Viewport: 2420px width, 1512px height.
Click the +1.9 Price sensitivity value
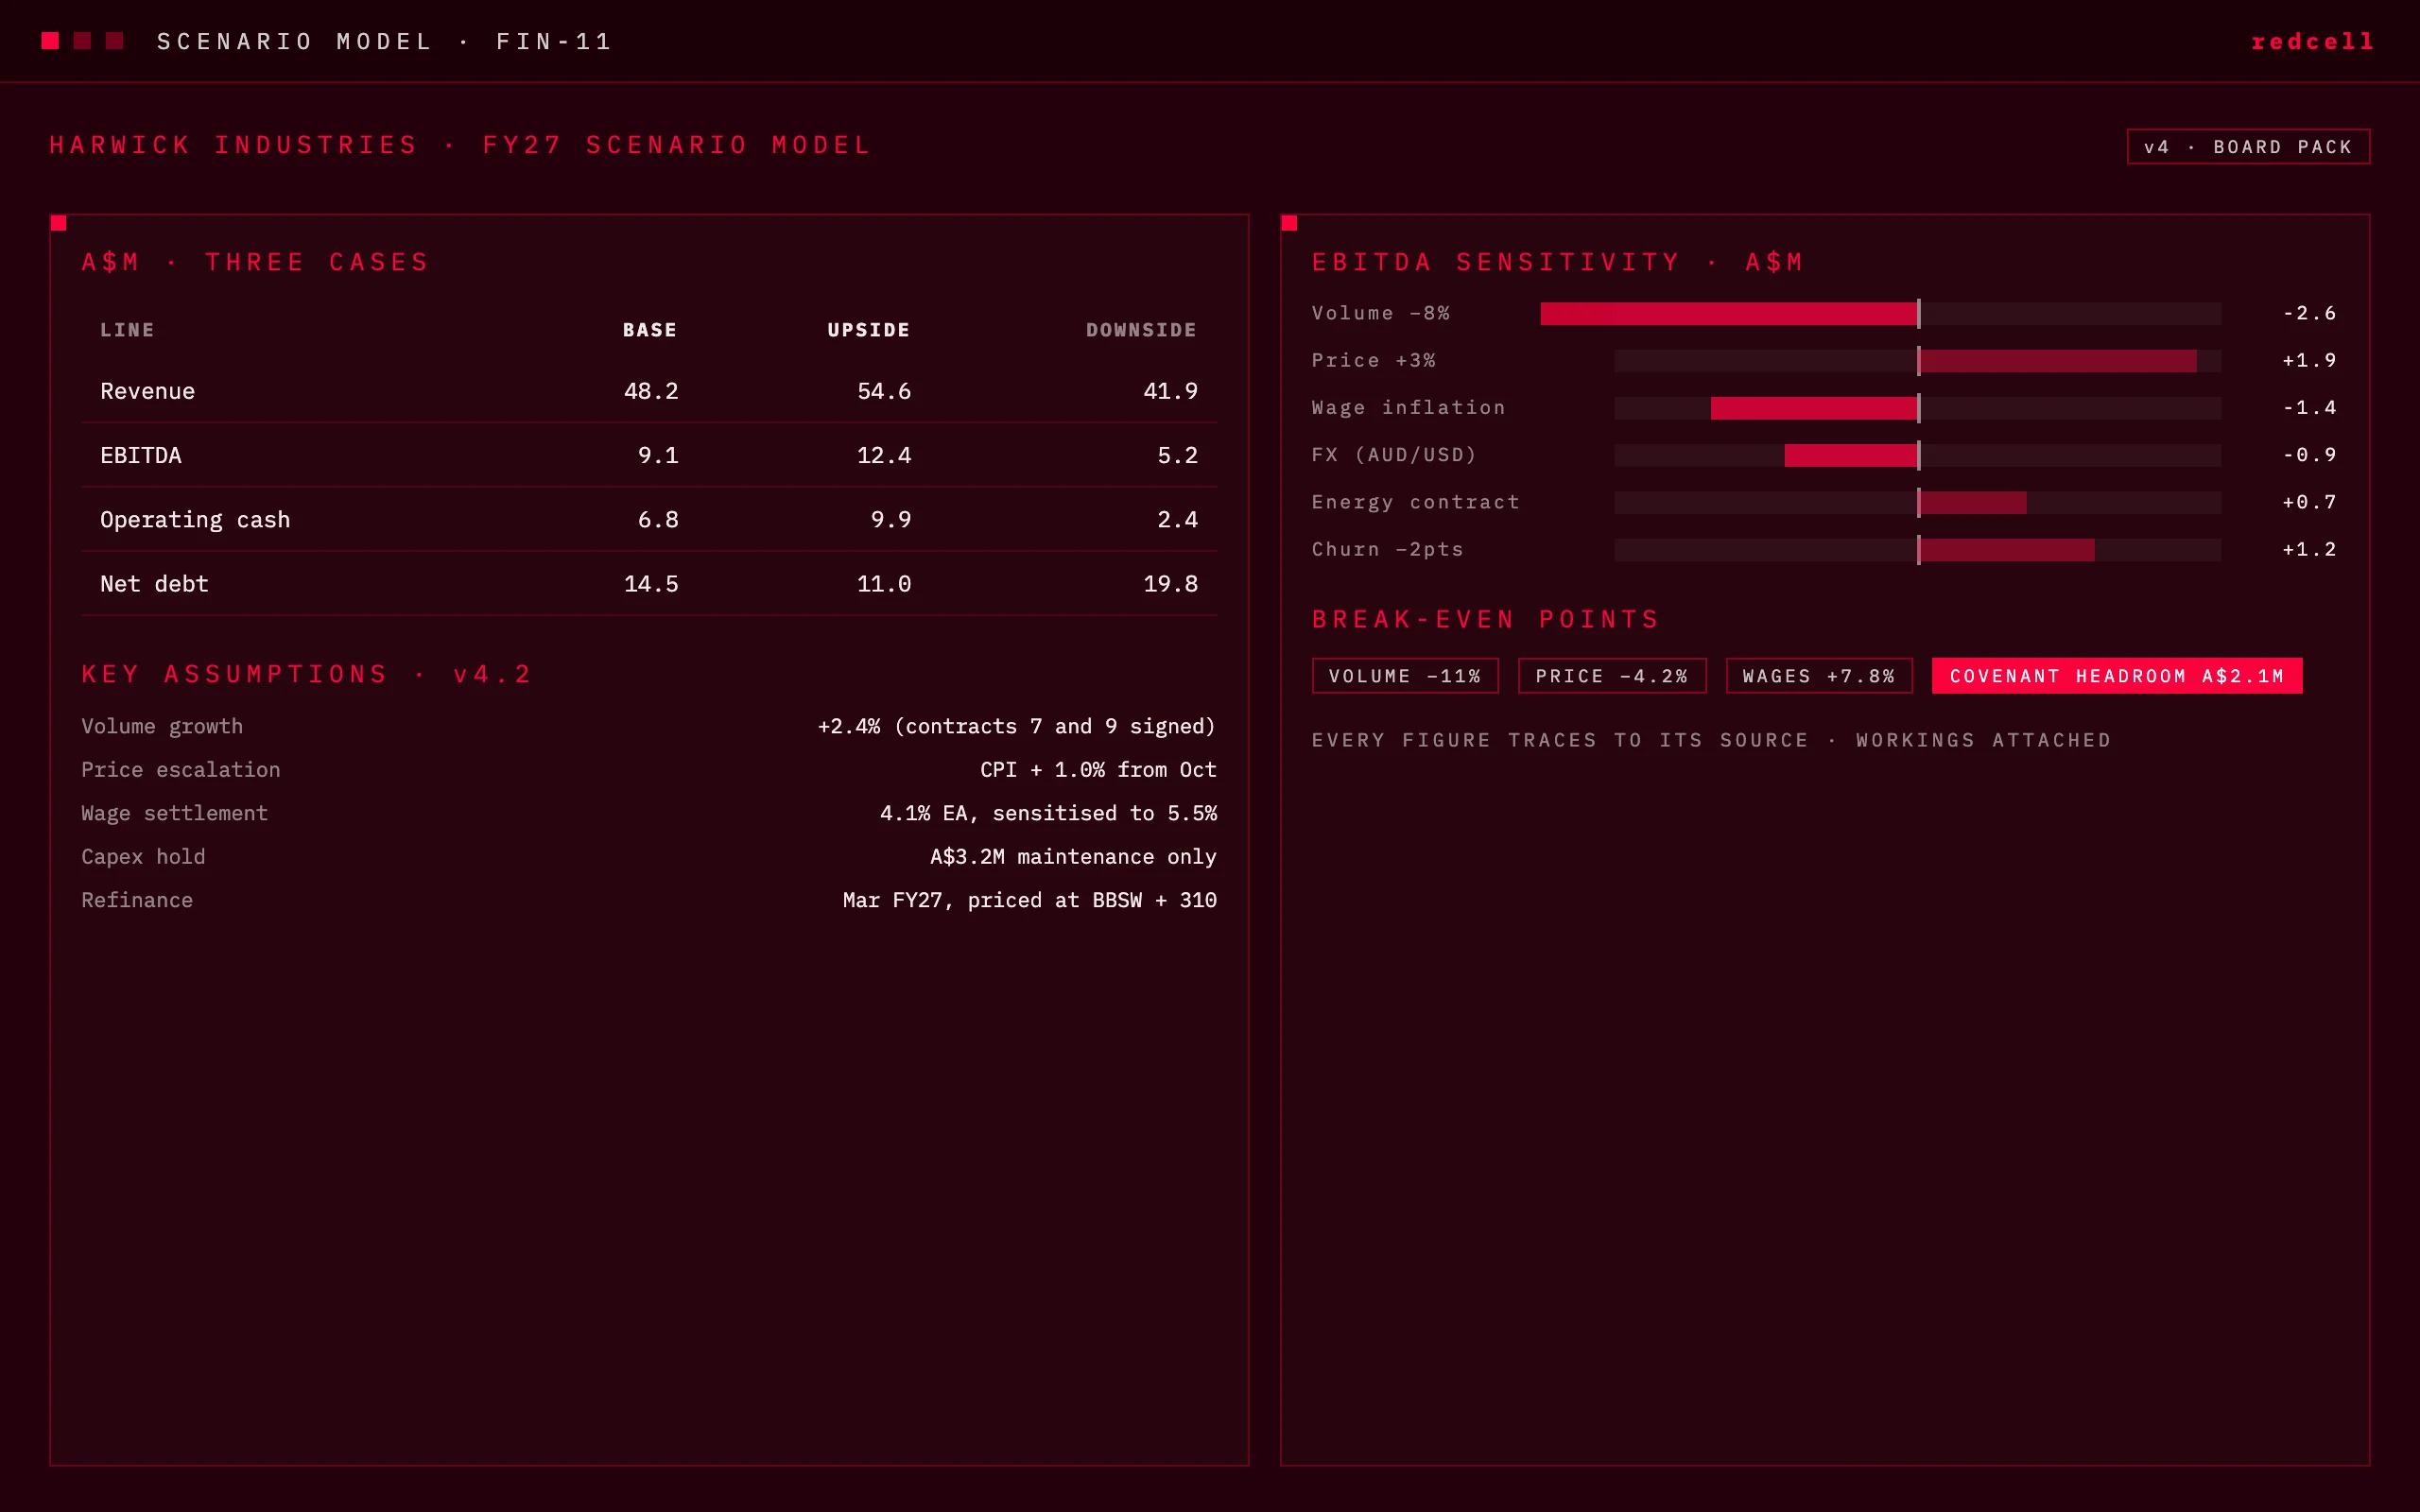pos(2309,361)
